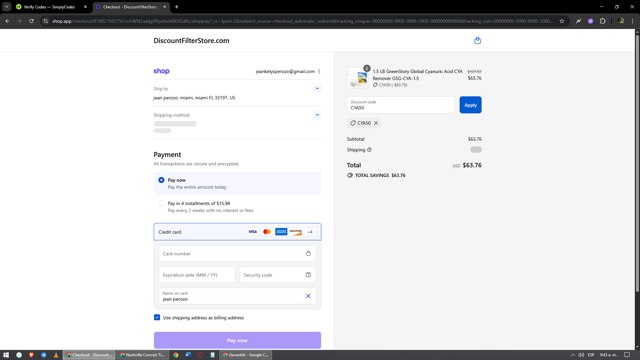Open system volume control in tray
Viewport: 640px width, 360px height.
click(581, 355)
